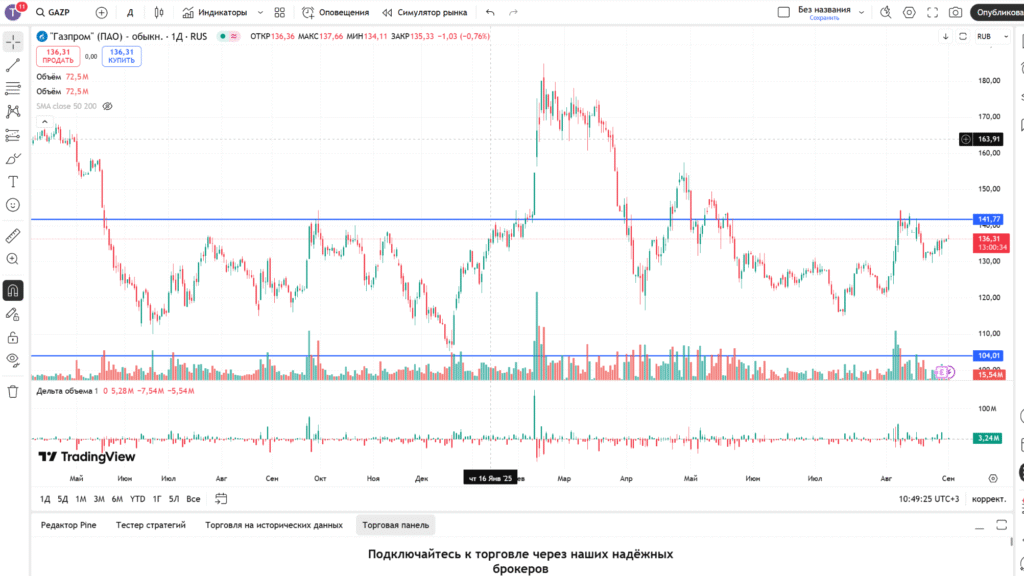
Task: Lock all drawing tools
Action: tap(13, 338)
